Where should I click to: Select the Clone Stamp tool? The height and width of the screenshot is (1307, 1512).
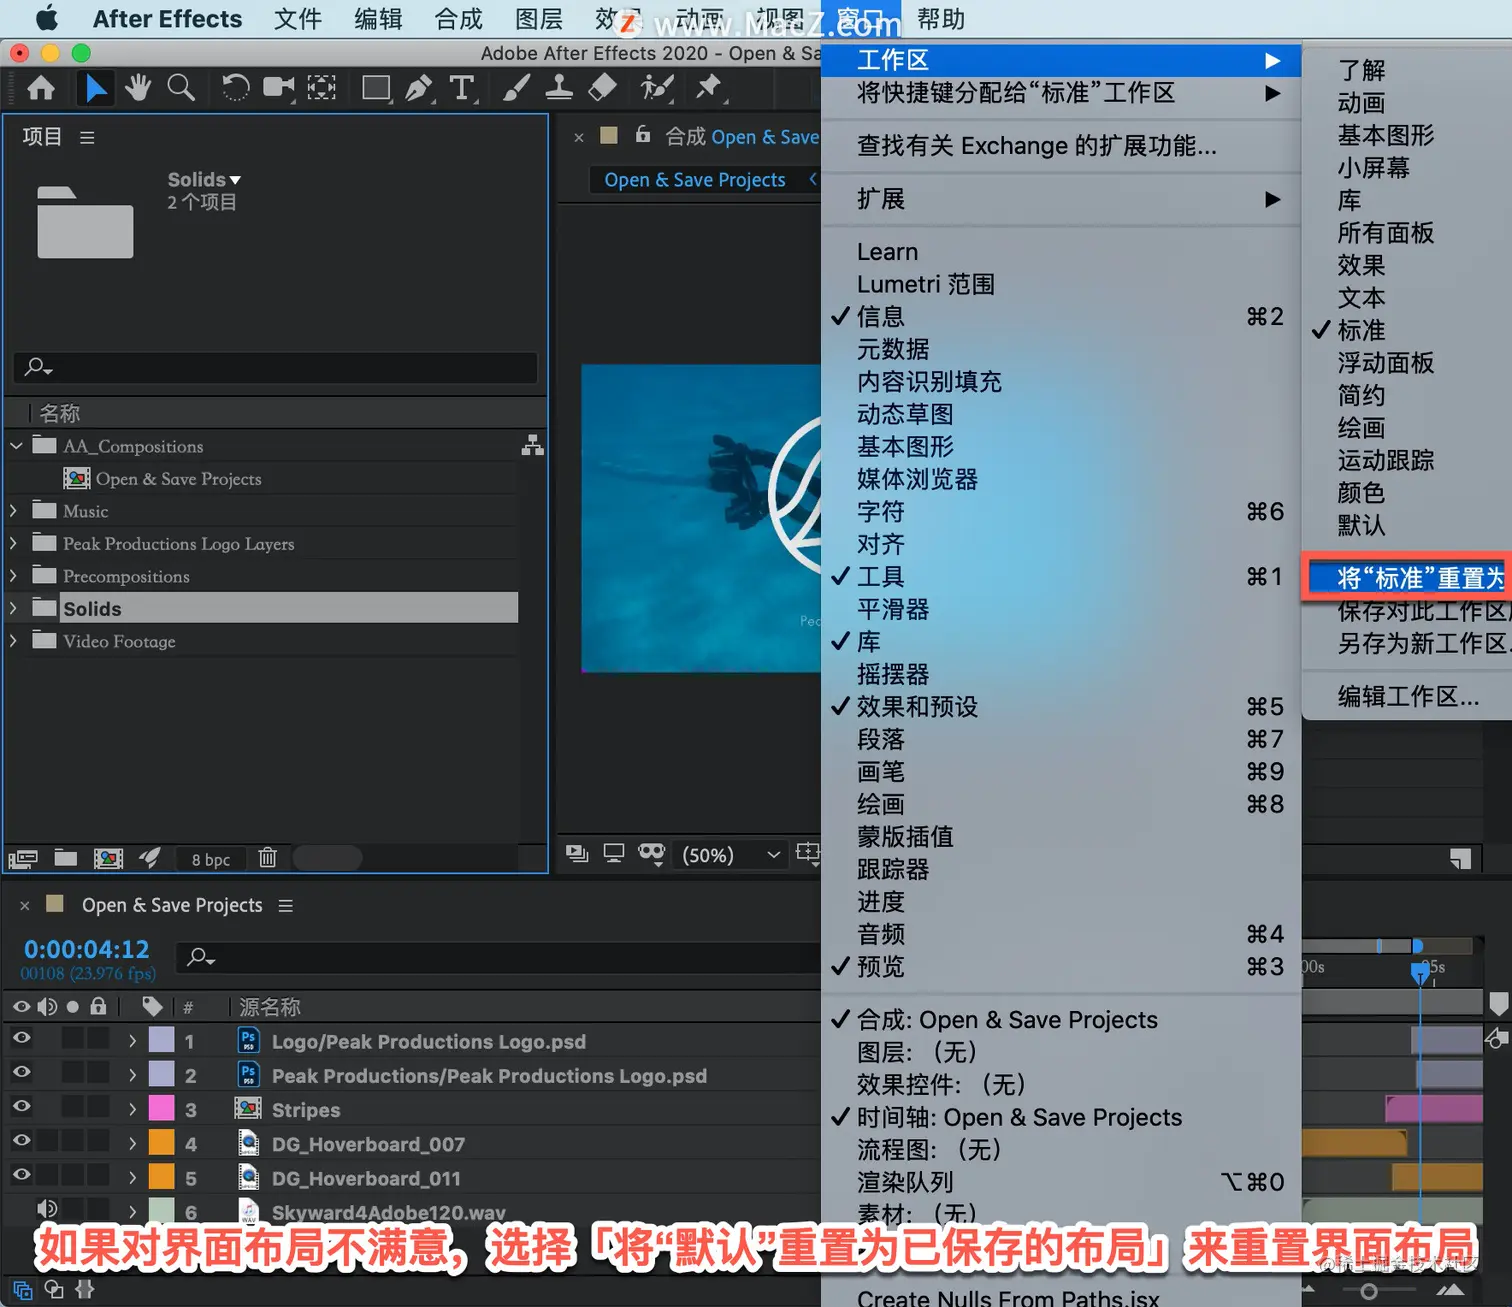559,88
